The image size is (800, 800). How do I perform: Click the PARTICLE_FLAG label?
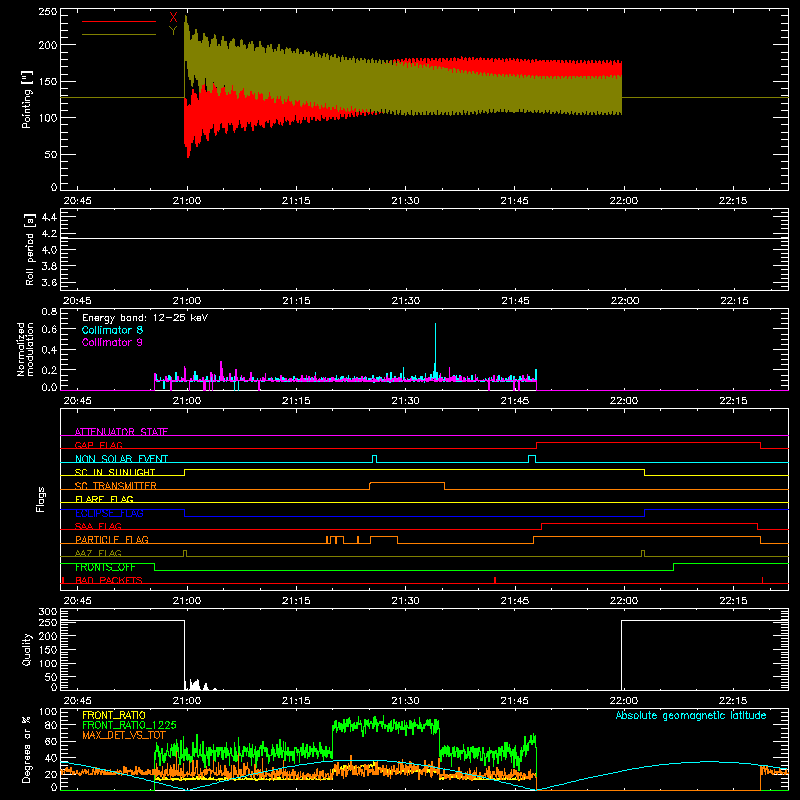pyautogui.click(x=112, y=539)
